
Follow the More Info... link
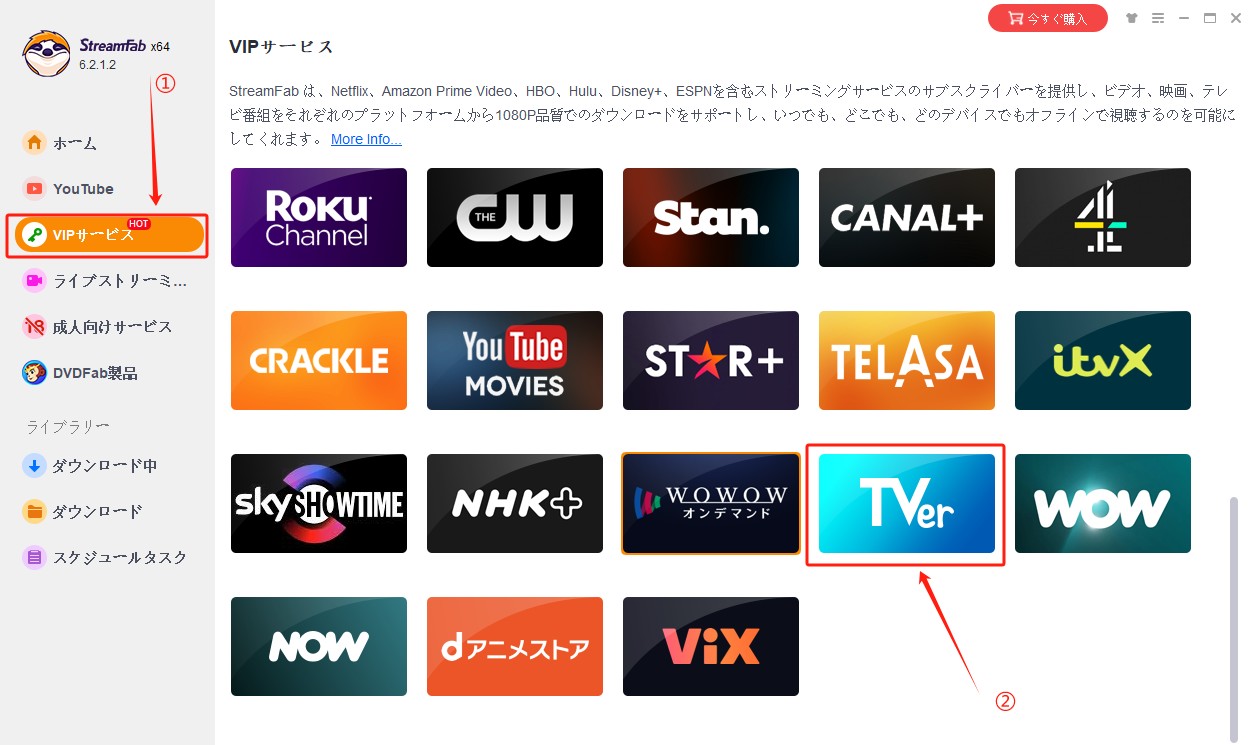pos(366,139)
